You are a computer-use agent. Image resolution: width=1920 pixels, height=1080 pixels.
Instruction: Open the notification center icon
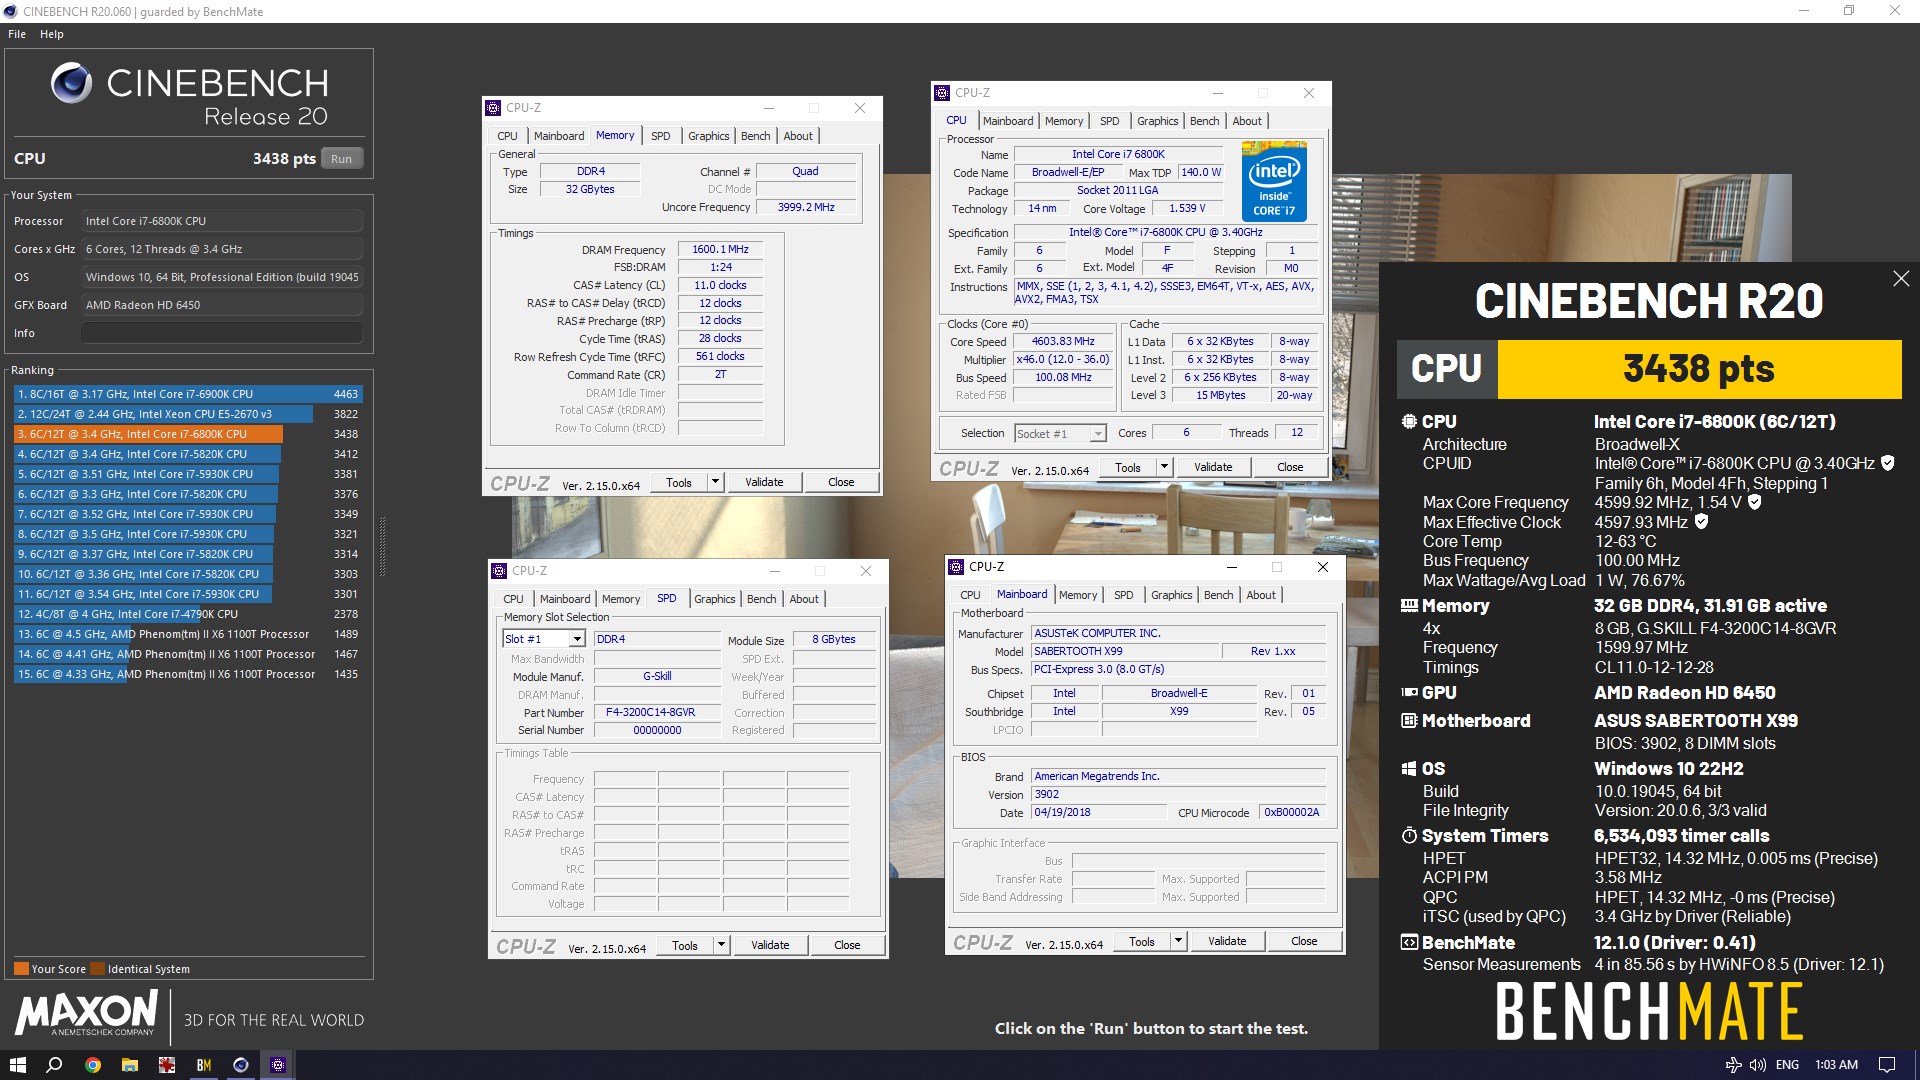[1887, 1065]
